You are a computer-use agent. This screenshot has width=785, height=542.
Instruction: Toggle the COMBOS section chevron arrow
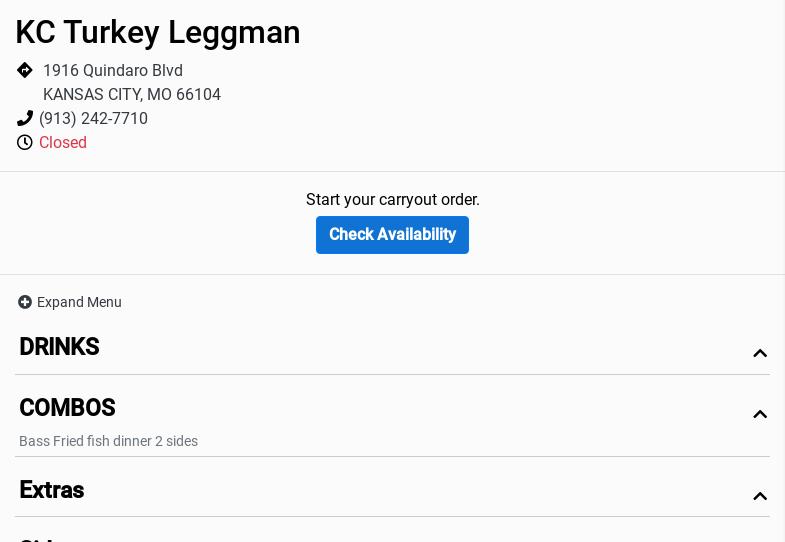point(760,414)
